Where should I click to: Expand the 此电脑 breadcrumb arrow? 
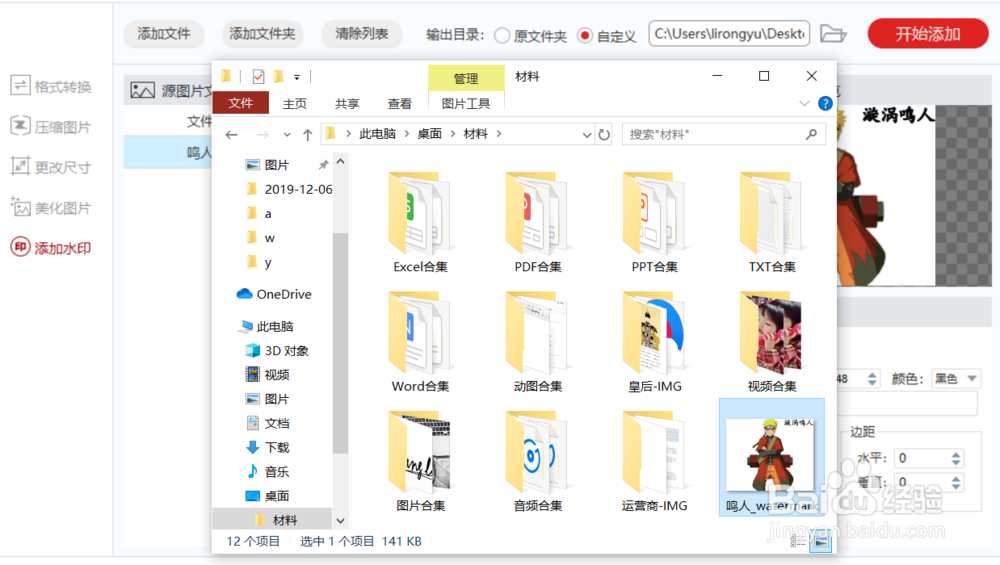(407, 134)
